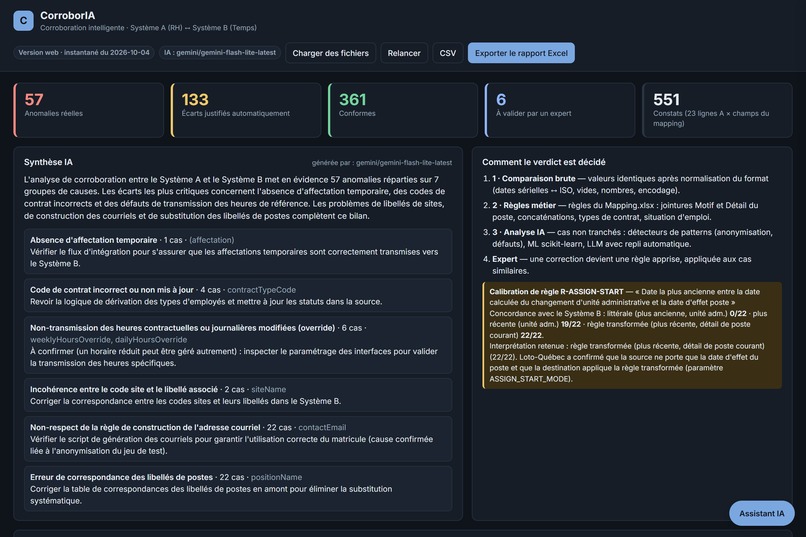Click the weeklyHoursOverride, dailyHoursOverride label

[x=108, y=340]
